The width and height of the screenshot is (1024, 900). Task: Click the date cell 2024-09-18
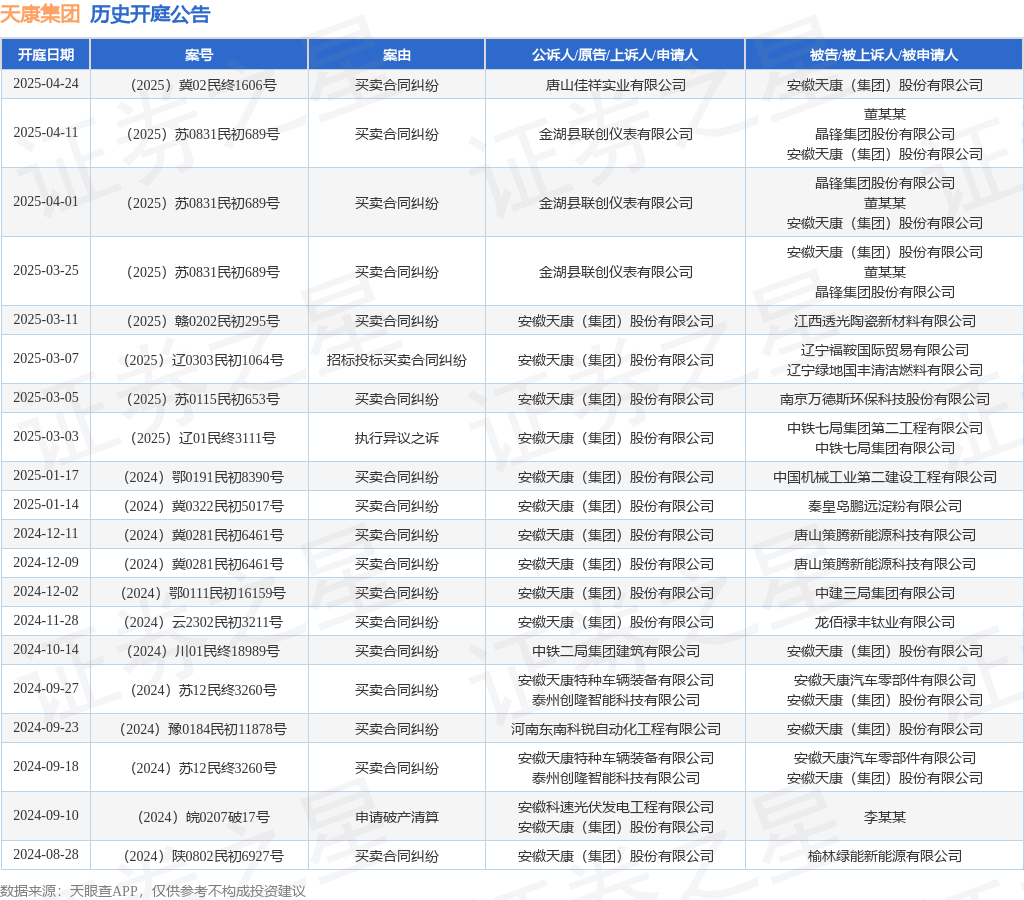click(x=46, y=767)
